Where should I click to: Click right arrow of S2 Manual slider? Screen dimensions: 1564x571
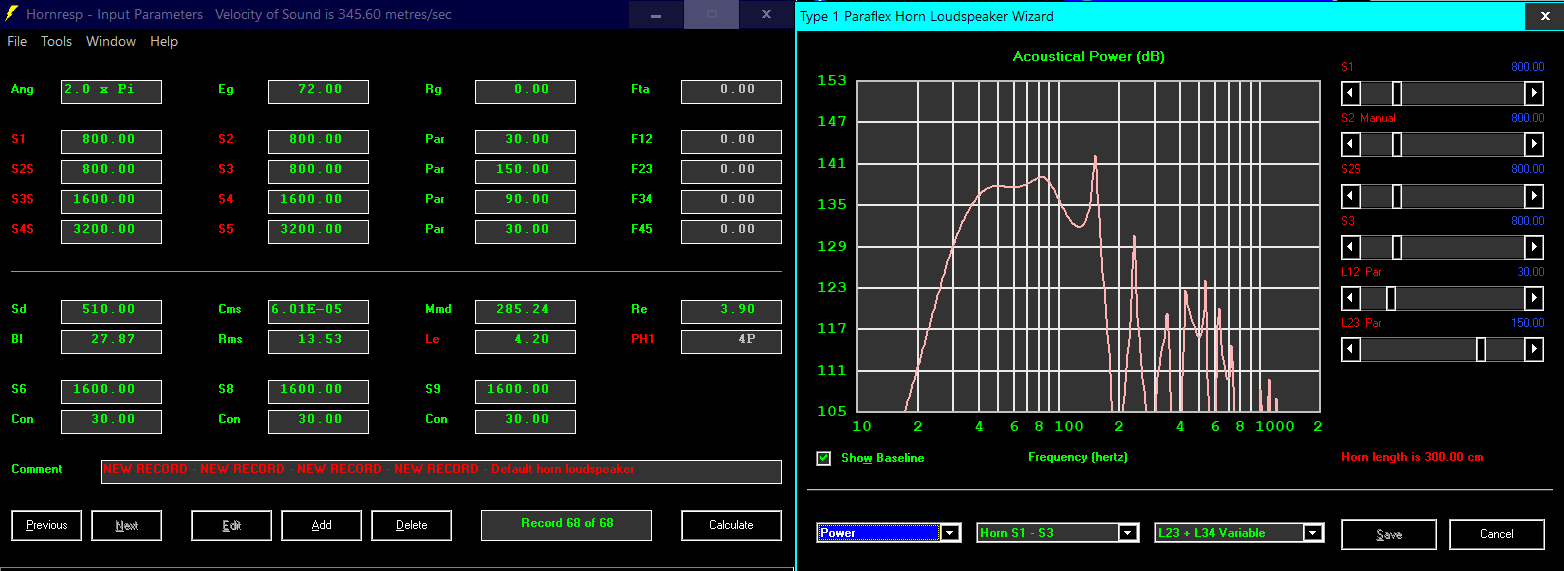click(1534, 145)
